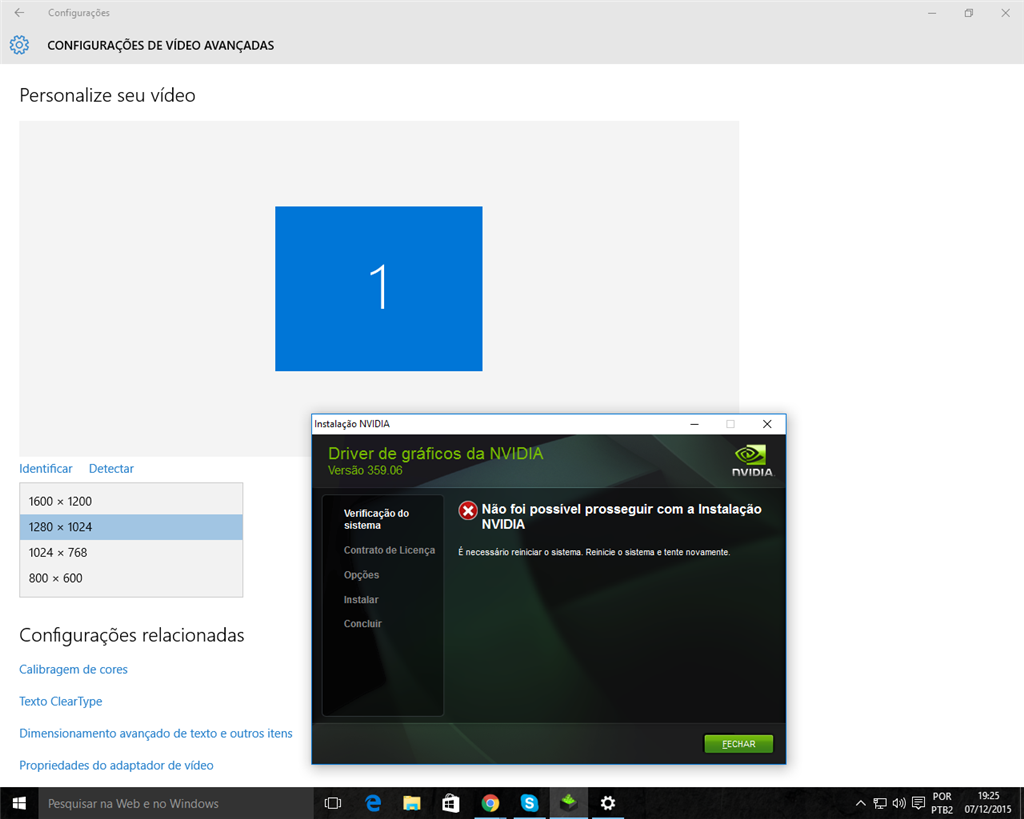Launch Microsoft Edge from taskbar
Screen dimensions: 1024x819
coord(373,803)
